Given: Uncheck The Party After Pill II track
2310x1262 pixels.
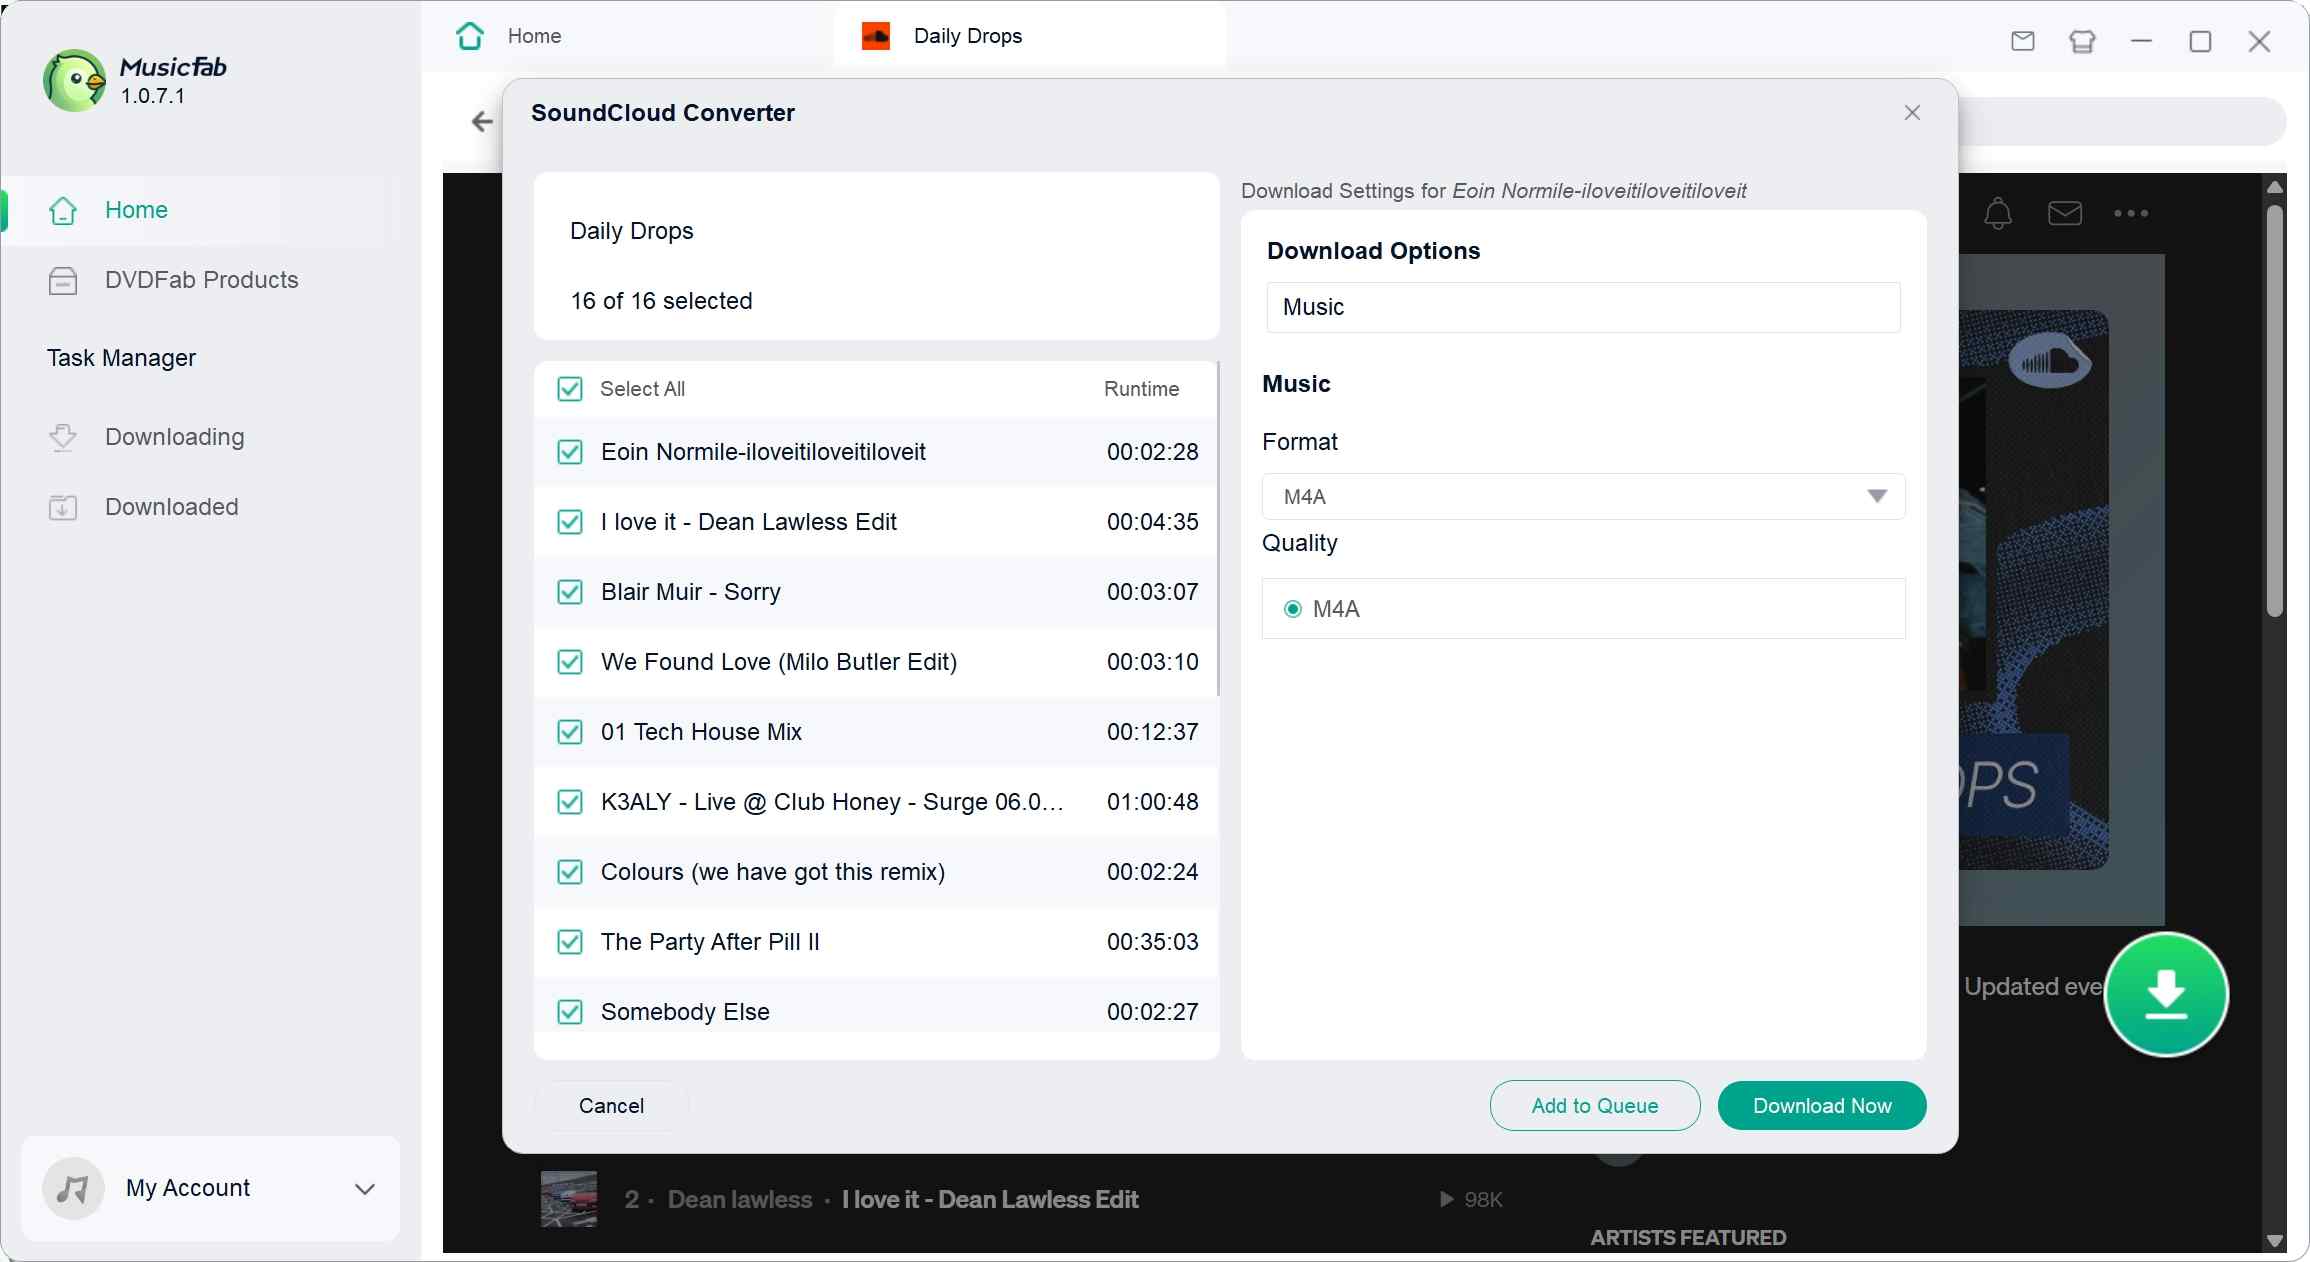Looking at the screenshot, I should coord(570,942).
